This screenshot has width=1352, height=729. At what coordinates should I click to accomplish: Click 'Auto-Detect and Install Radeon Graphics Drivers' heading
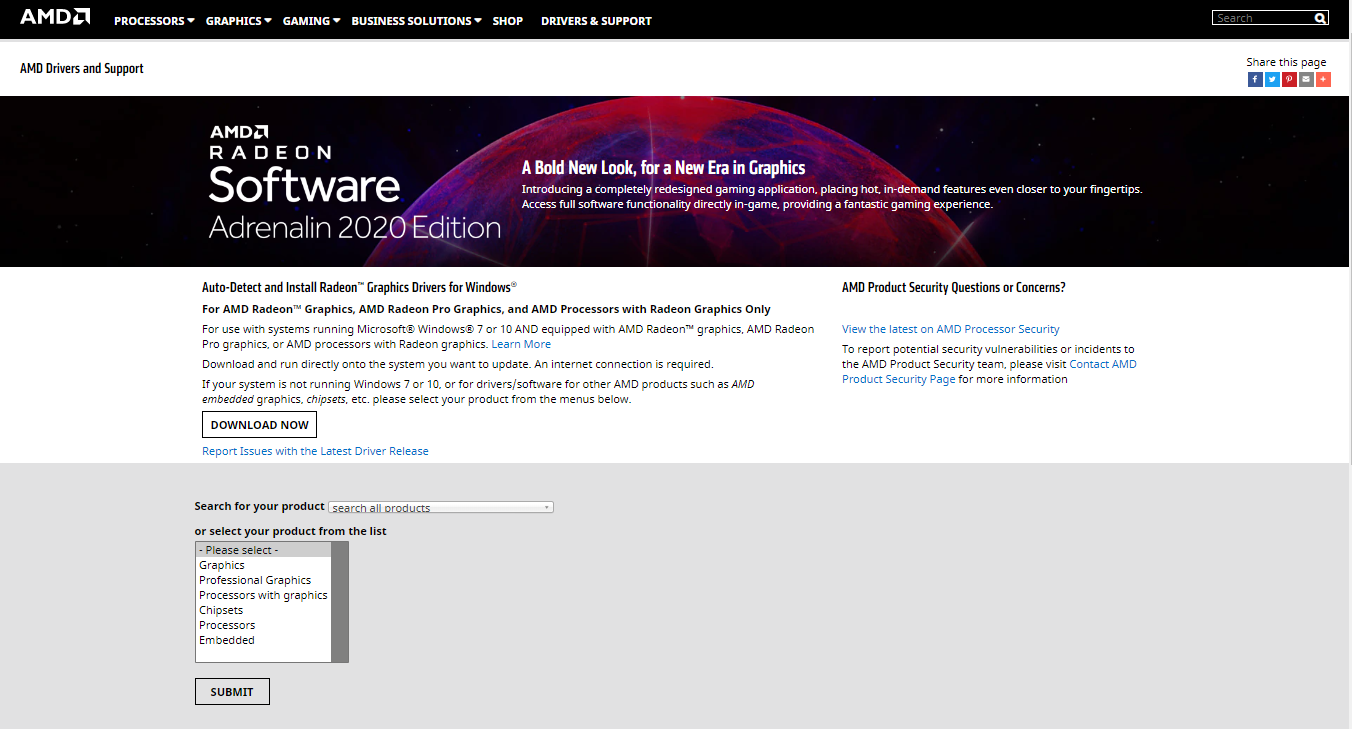(x=359, y=286)
